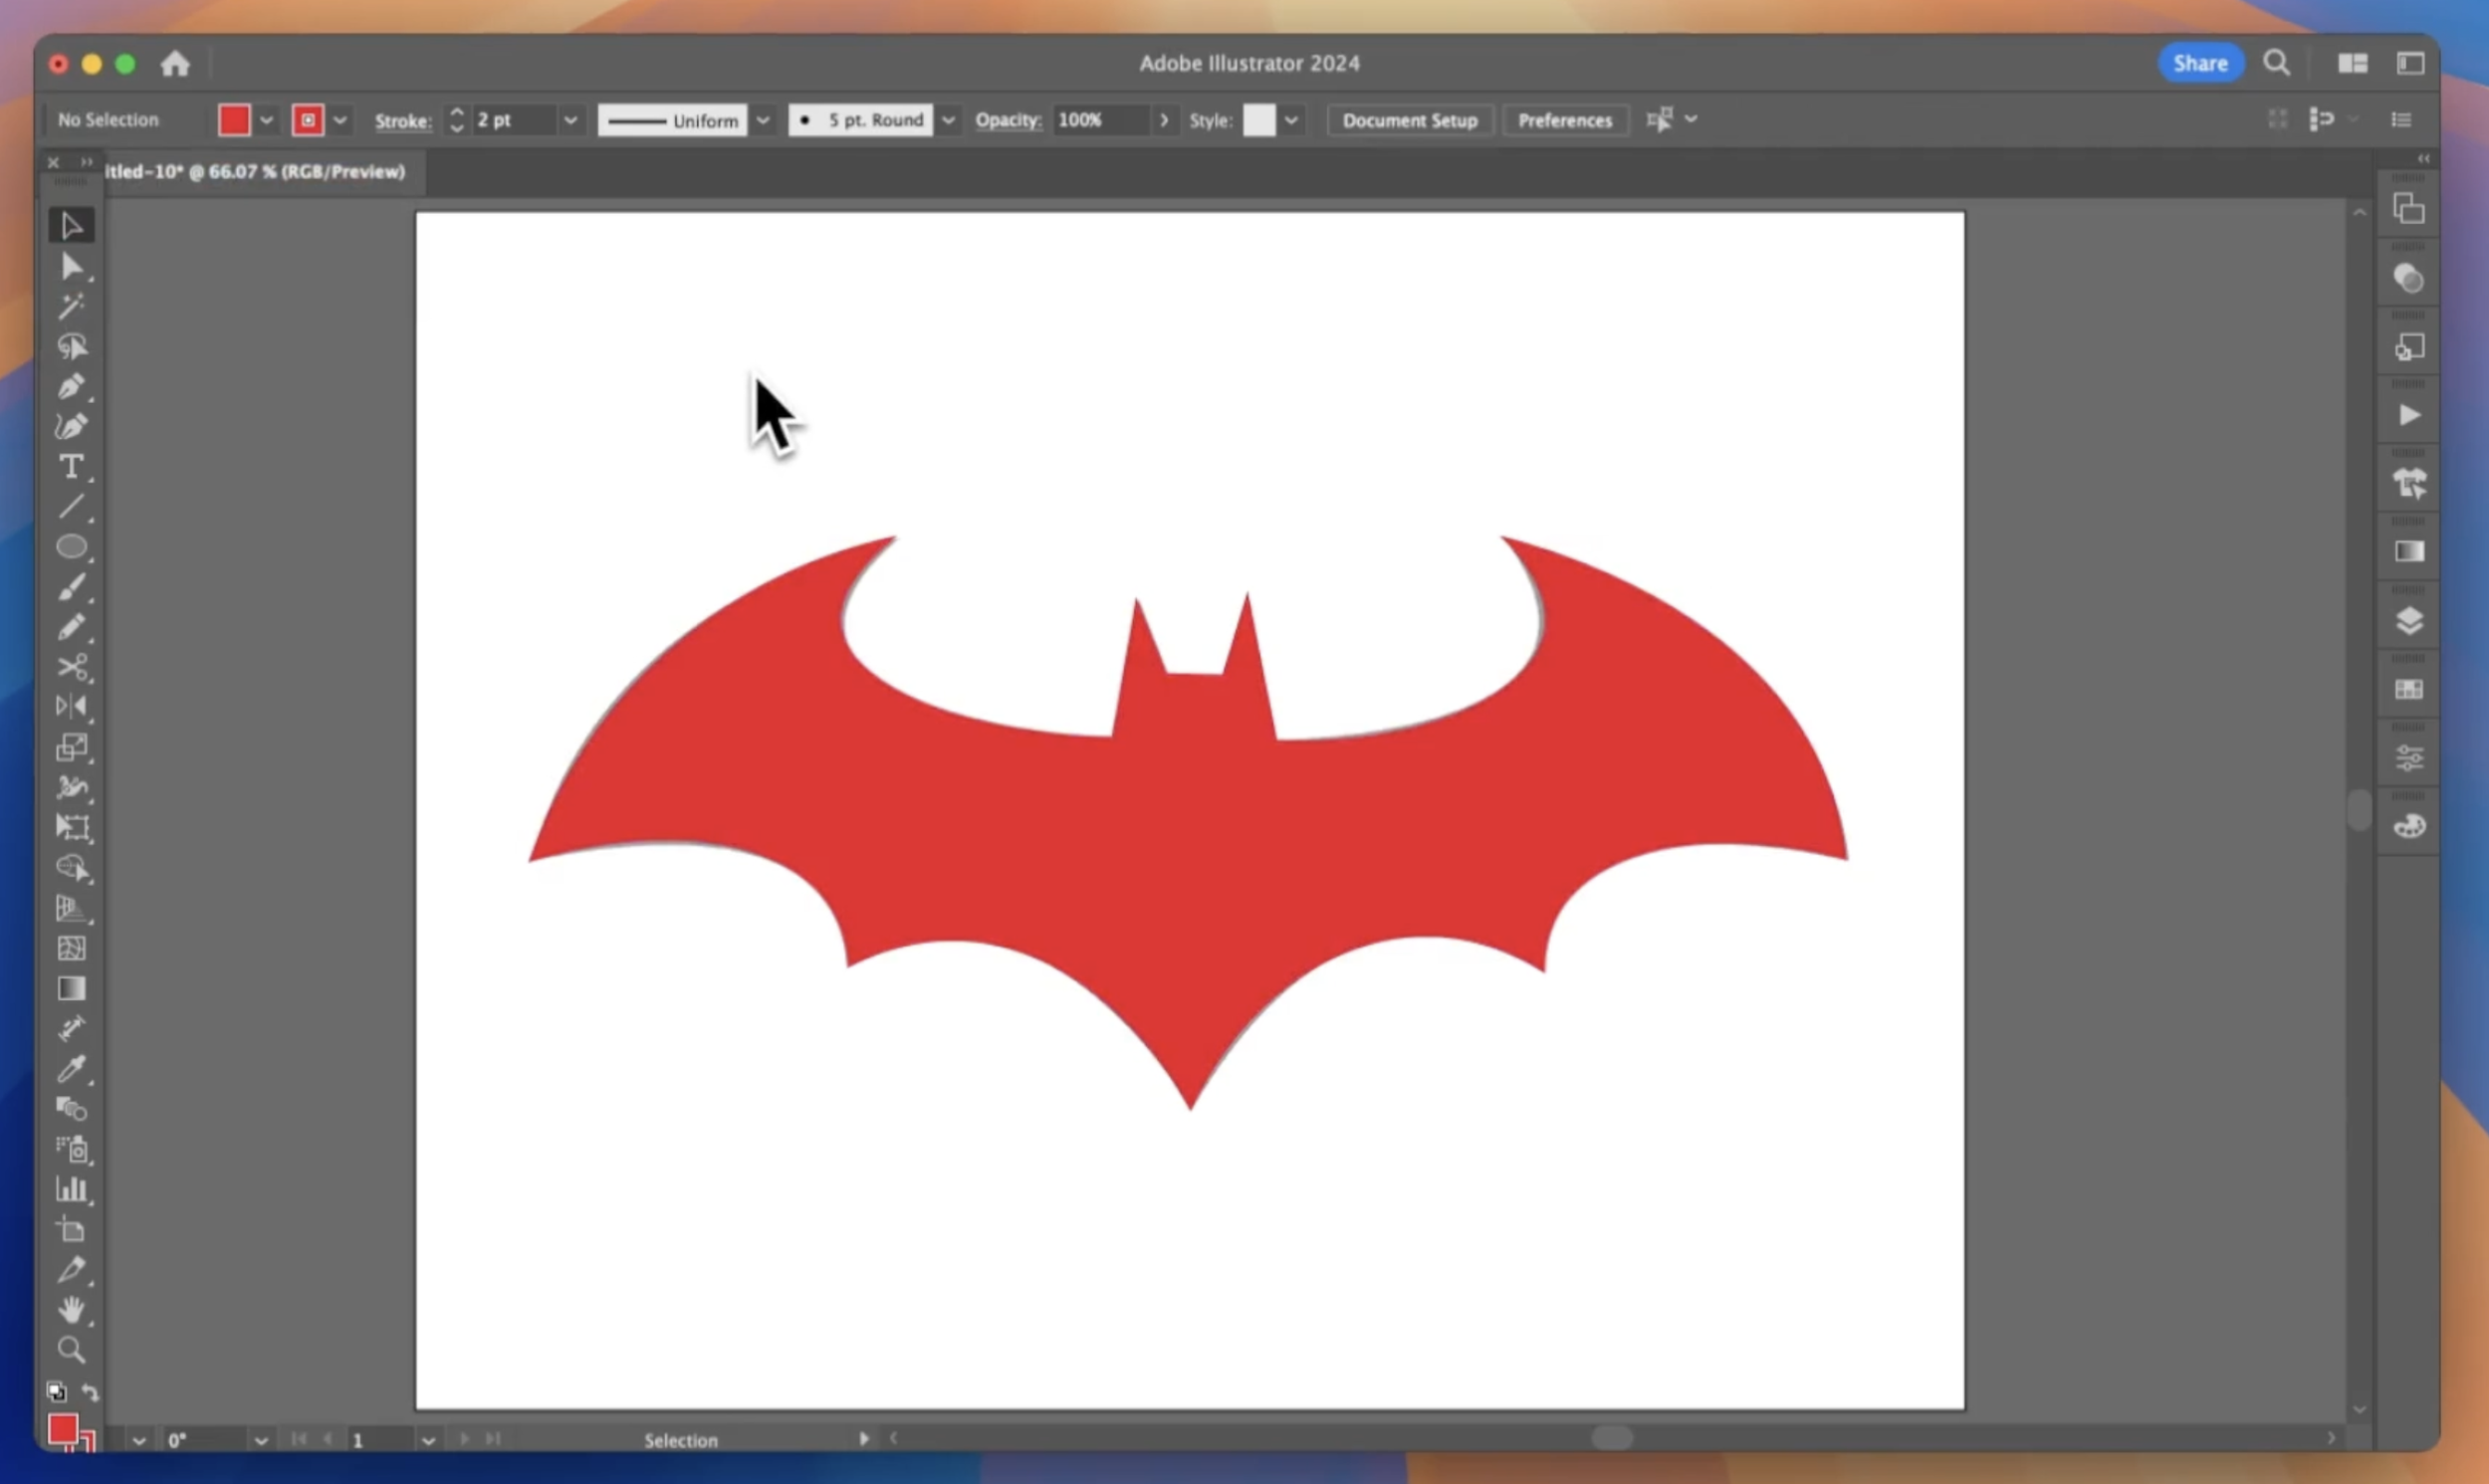Open the Asset Export panel
The height and width of the screenshot is (1484, 2489).
click(x=2409, y=347)
